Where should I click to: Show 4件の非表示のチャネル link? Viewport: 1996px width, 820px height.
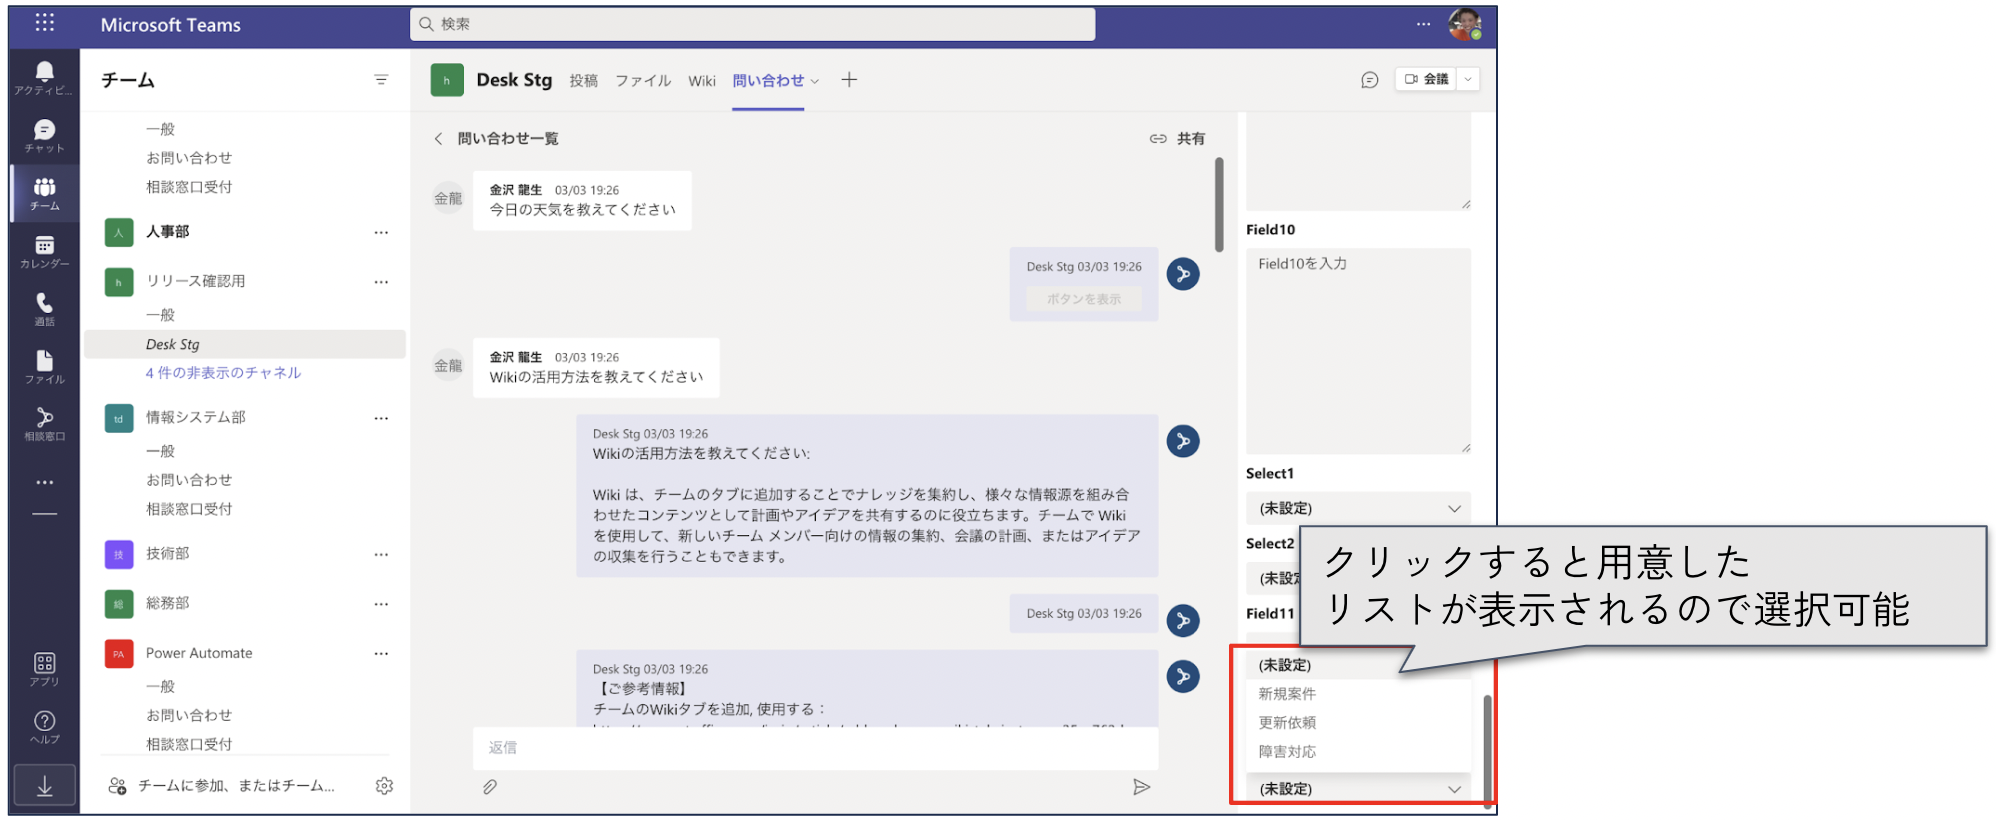[223, 373]
